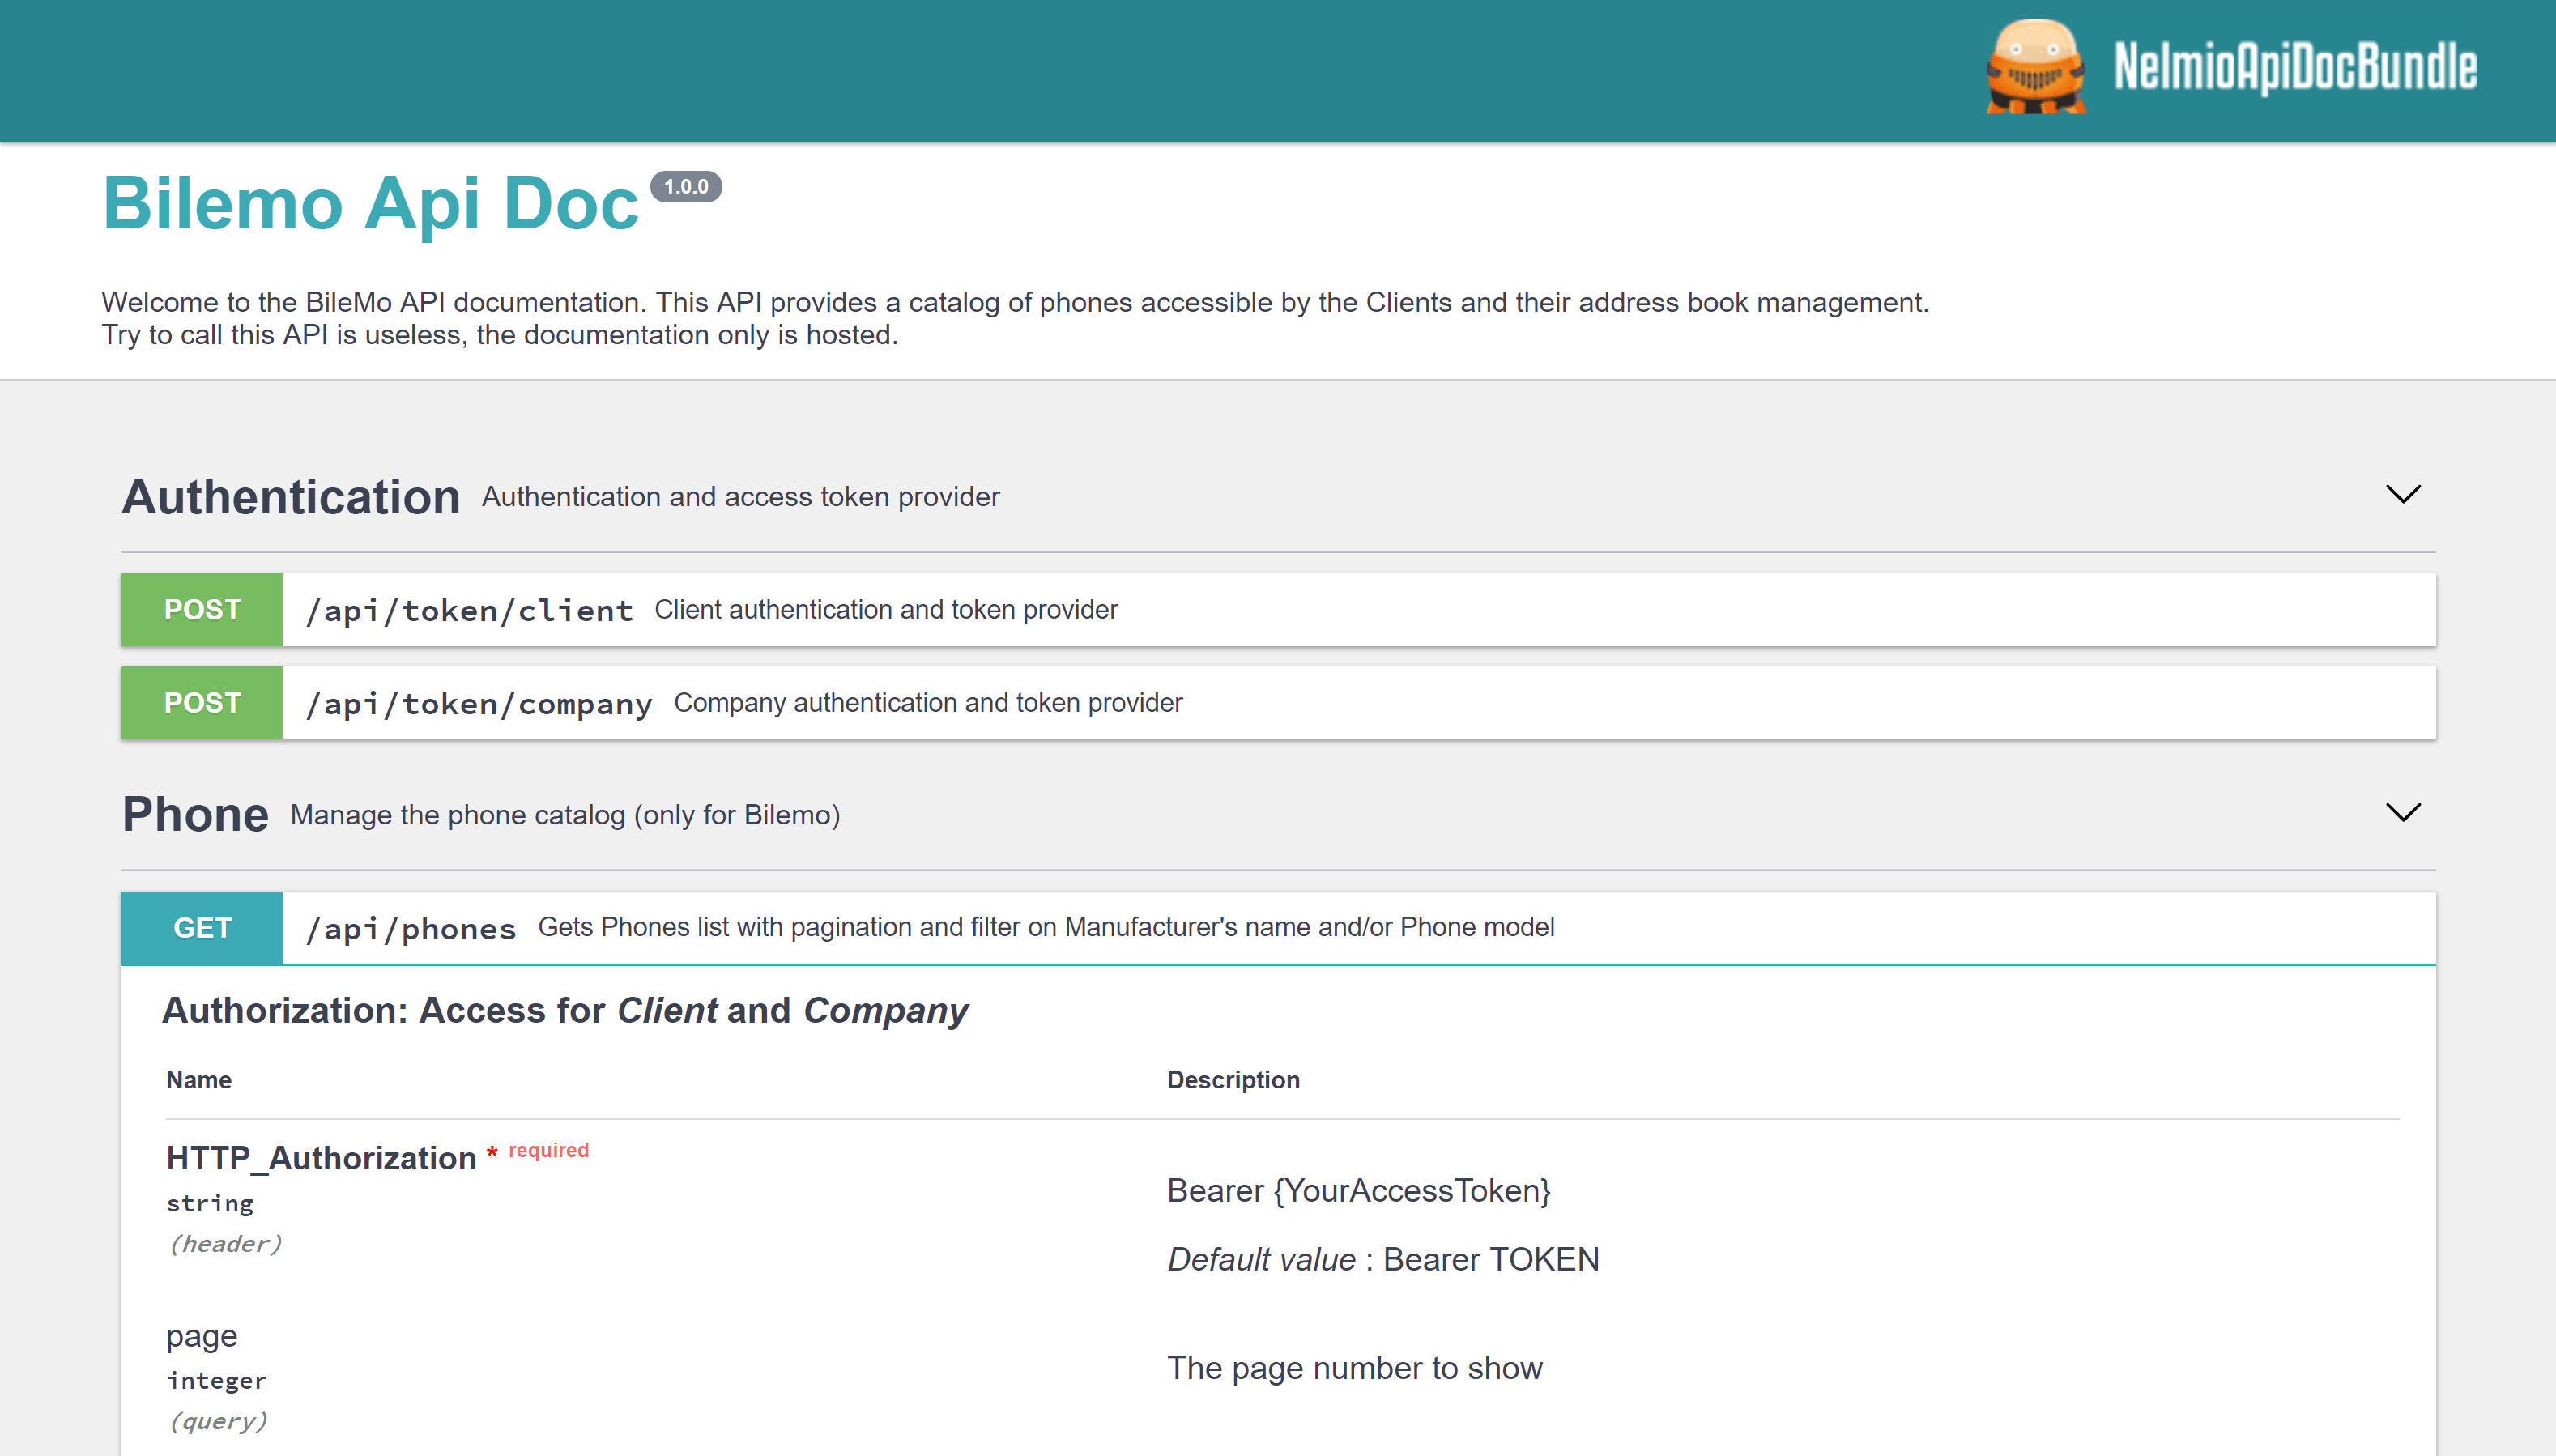Click the 1.0.0 version badge
The image size is (2556, 1456).
[x=685, y=187]
